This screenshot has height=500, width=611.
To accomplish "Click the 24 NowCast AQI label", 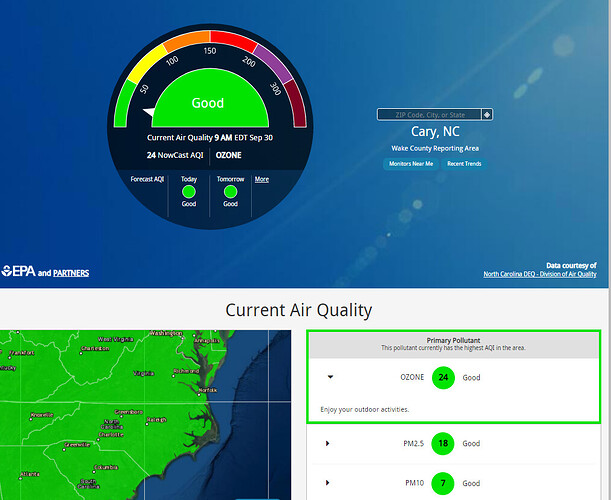I will [175, 155].
